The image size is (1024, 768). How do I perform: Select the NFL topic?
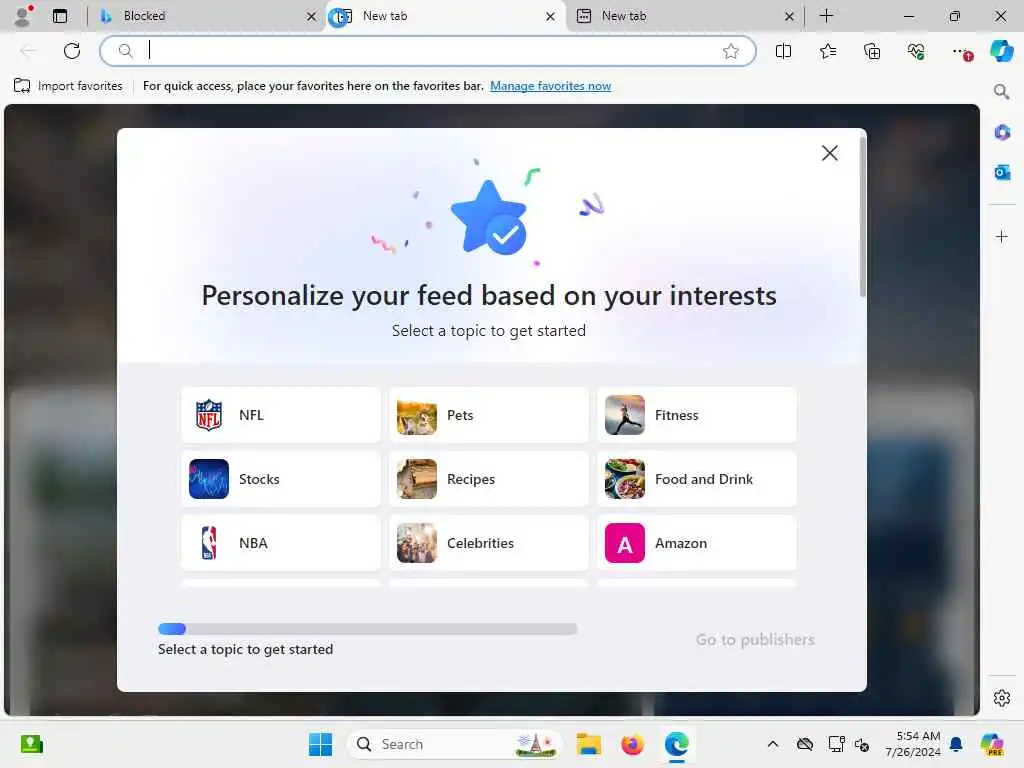(x=281, y=415)
